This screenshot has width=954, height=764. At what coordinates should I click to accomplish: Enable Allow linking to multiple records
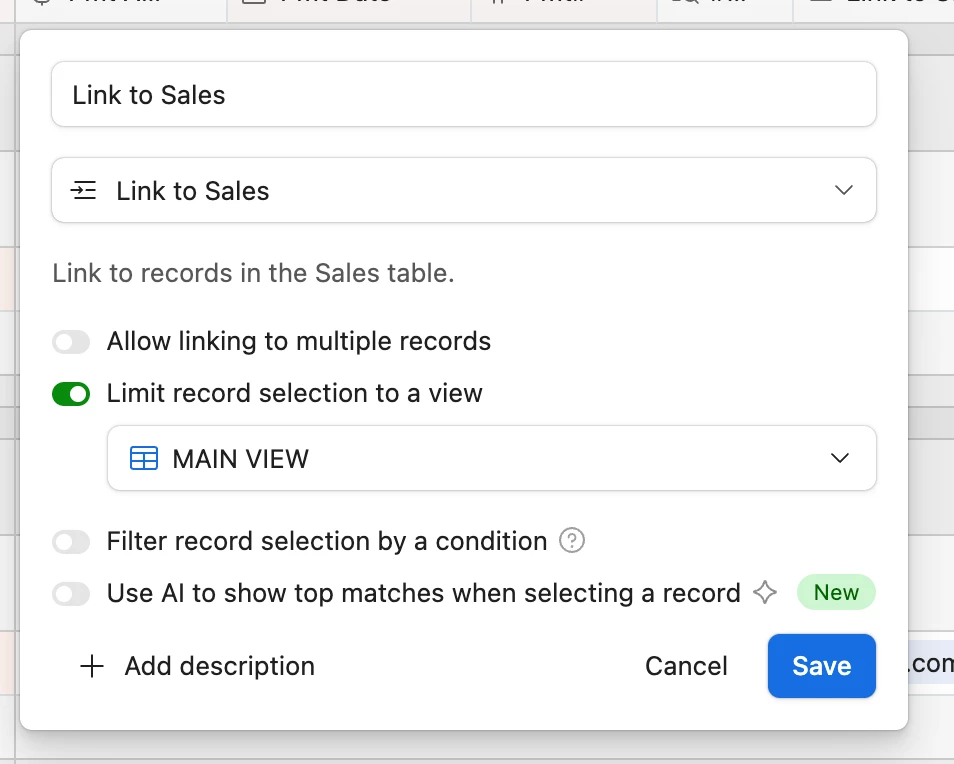[71, 343]
